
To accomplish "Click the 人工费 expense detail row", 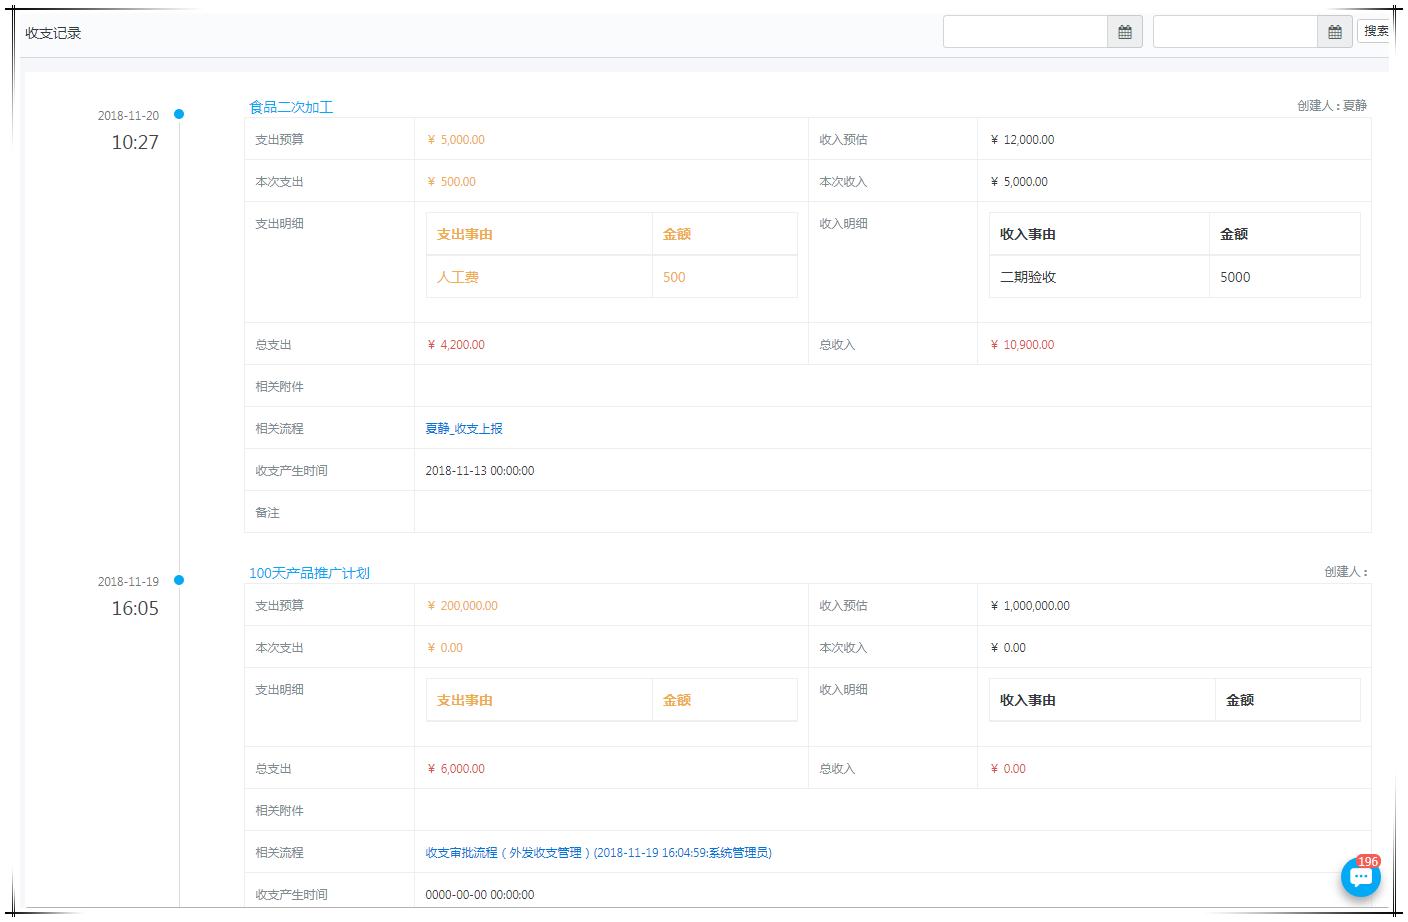I will (458, 277).
